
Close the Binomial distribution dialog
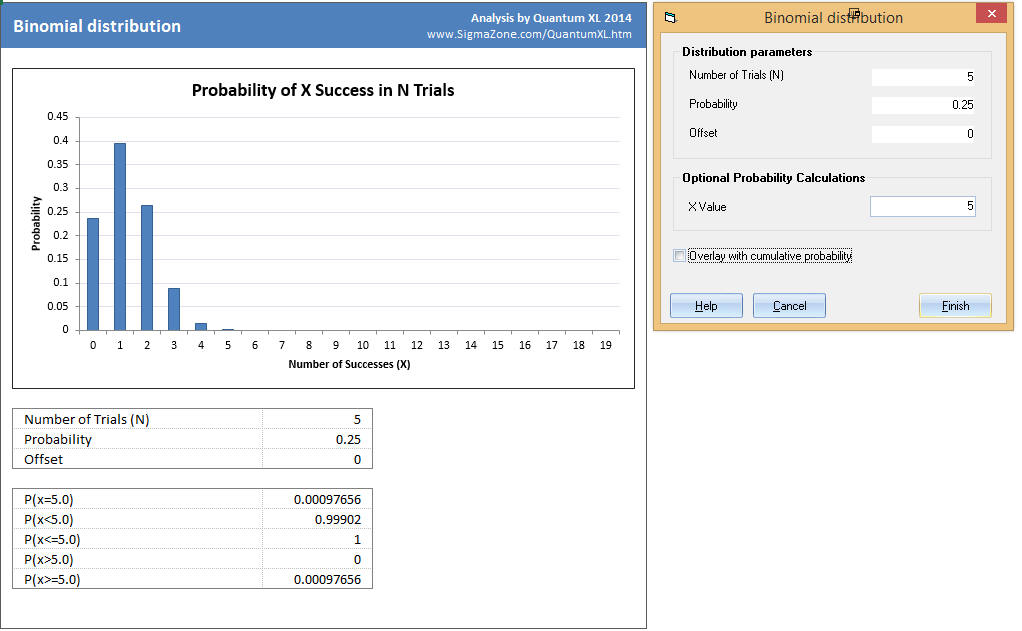point(991,13)
